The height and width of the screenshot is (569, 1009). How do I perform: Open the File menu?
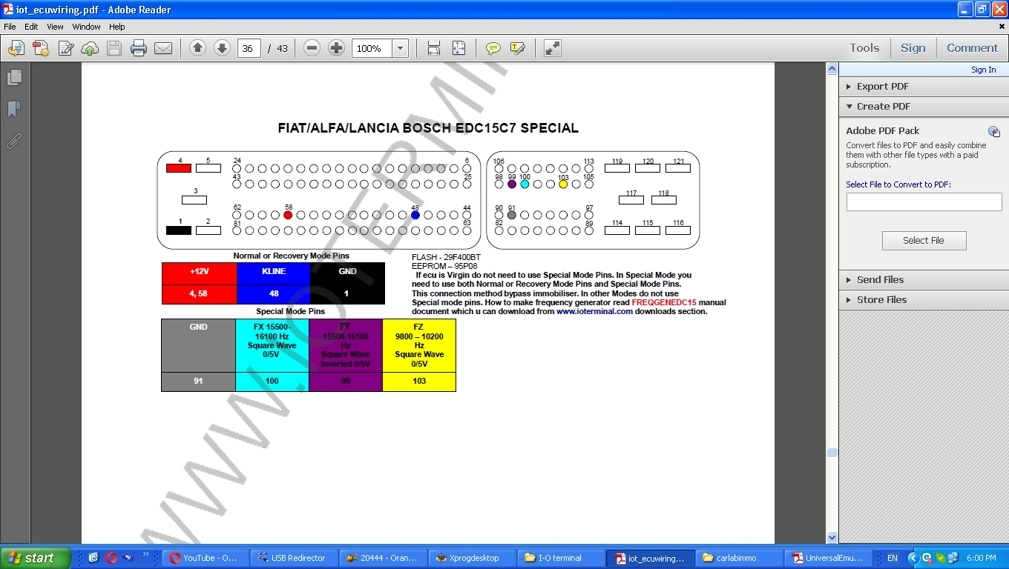[x=10, y=27]
